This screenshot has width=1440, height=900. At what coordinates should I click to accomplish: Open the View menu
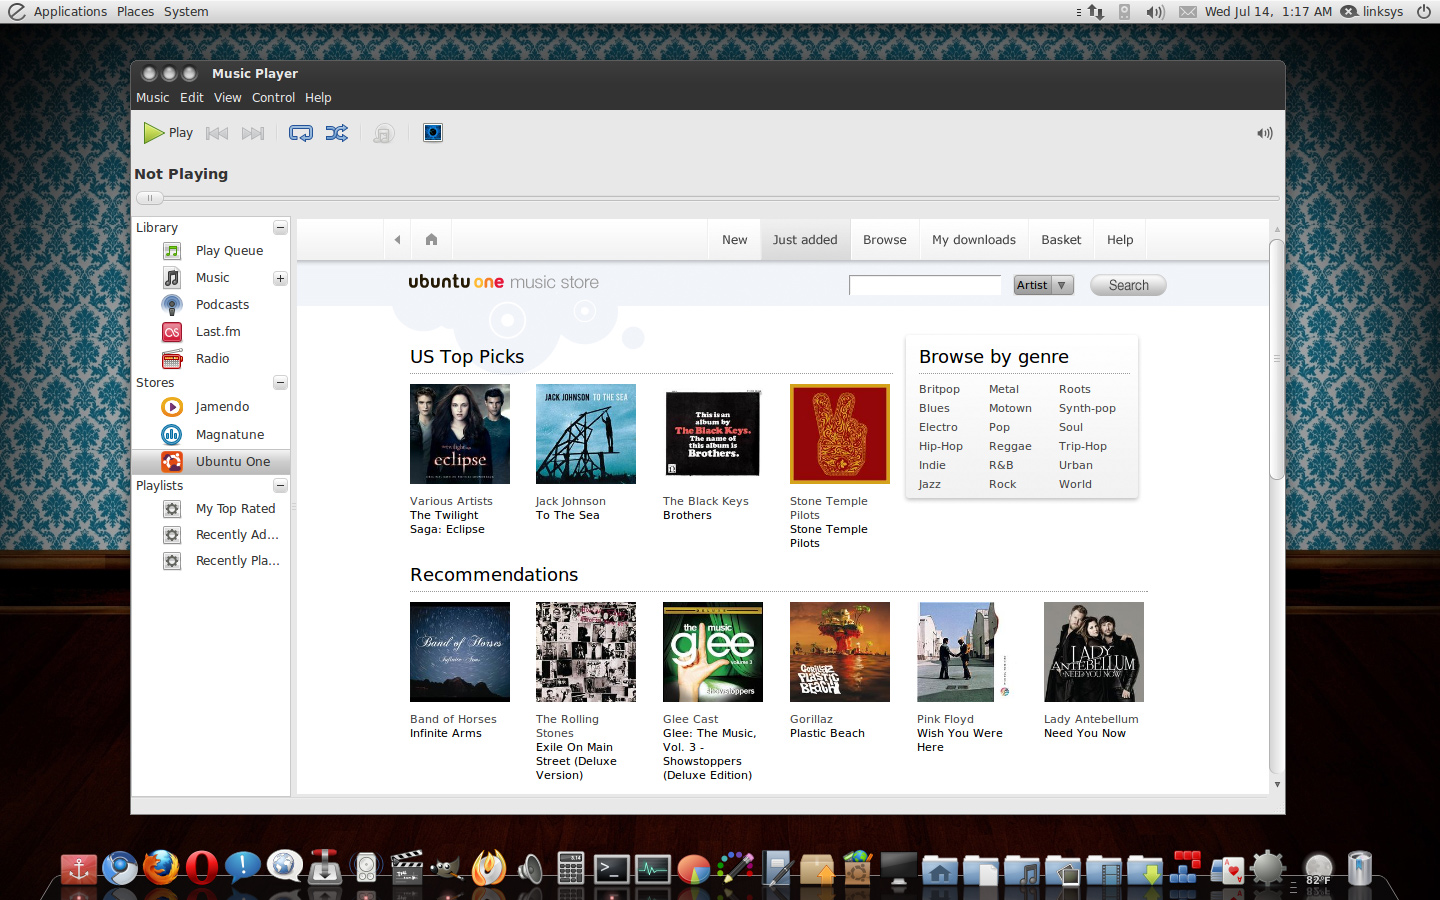(x=228, y=98)
